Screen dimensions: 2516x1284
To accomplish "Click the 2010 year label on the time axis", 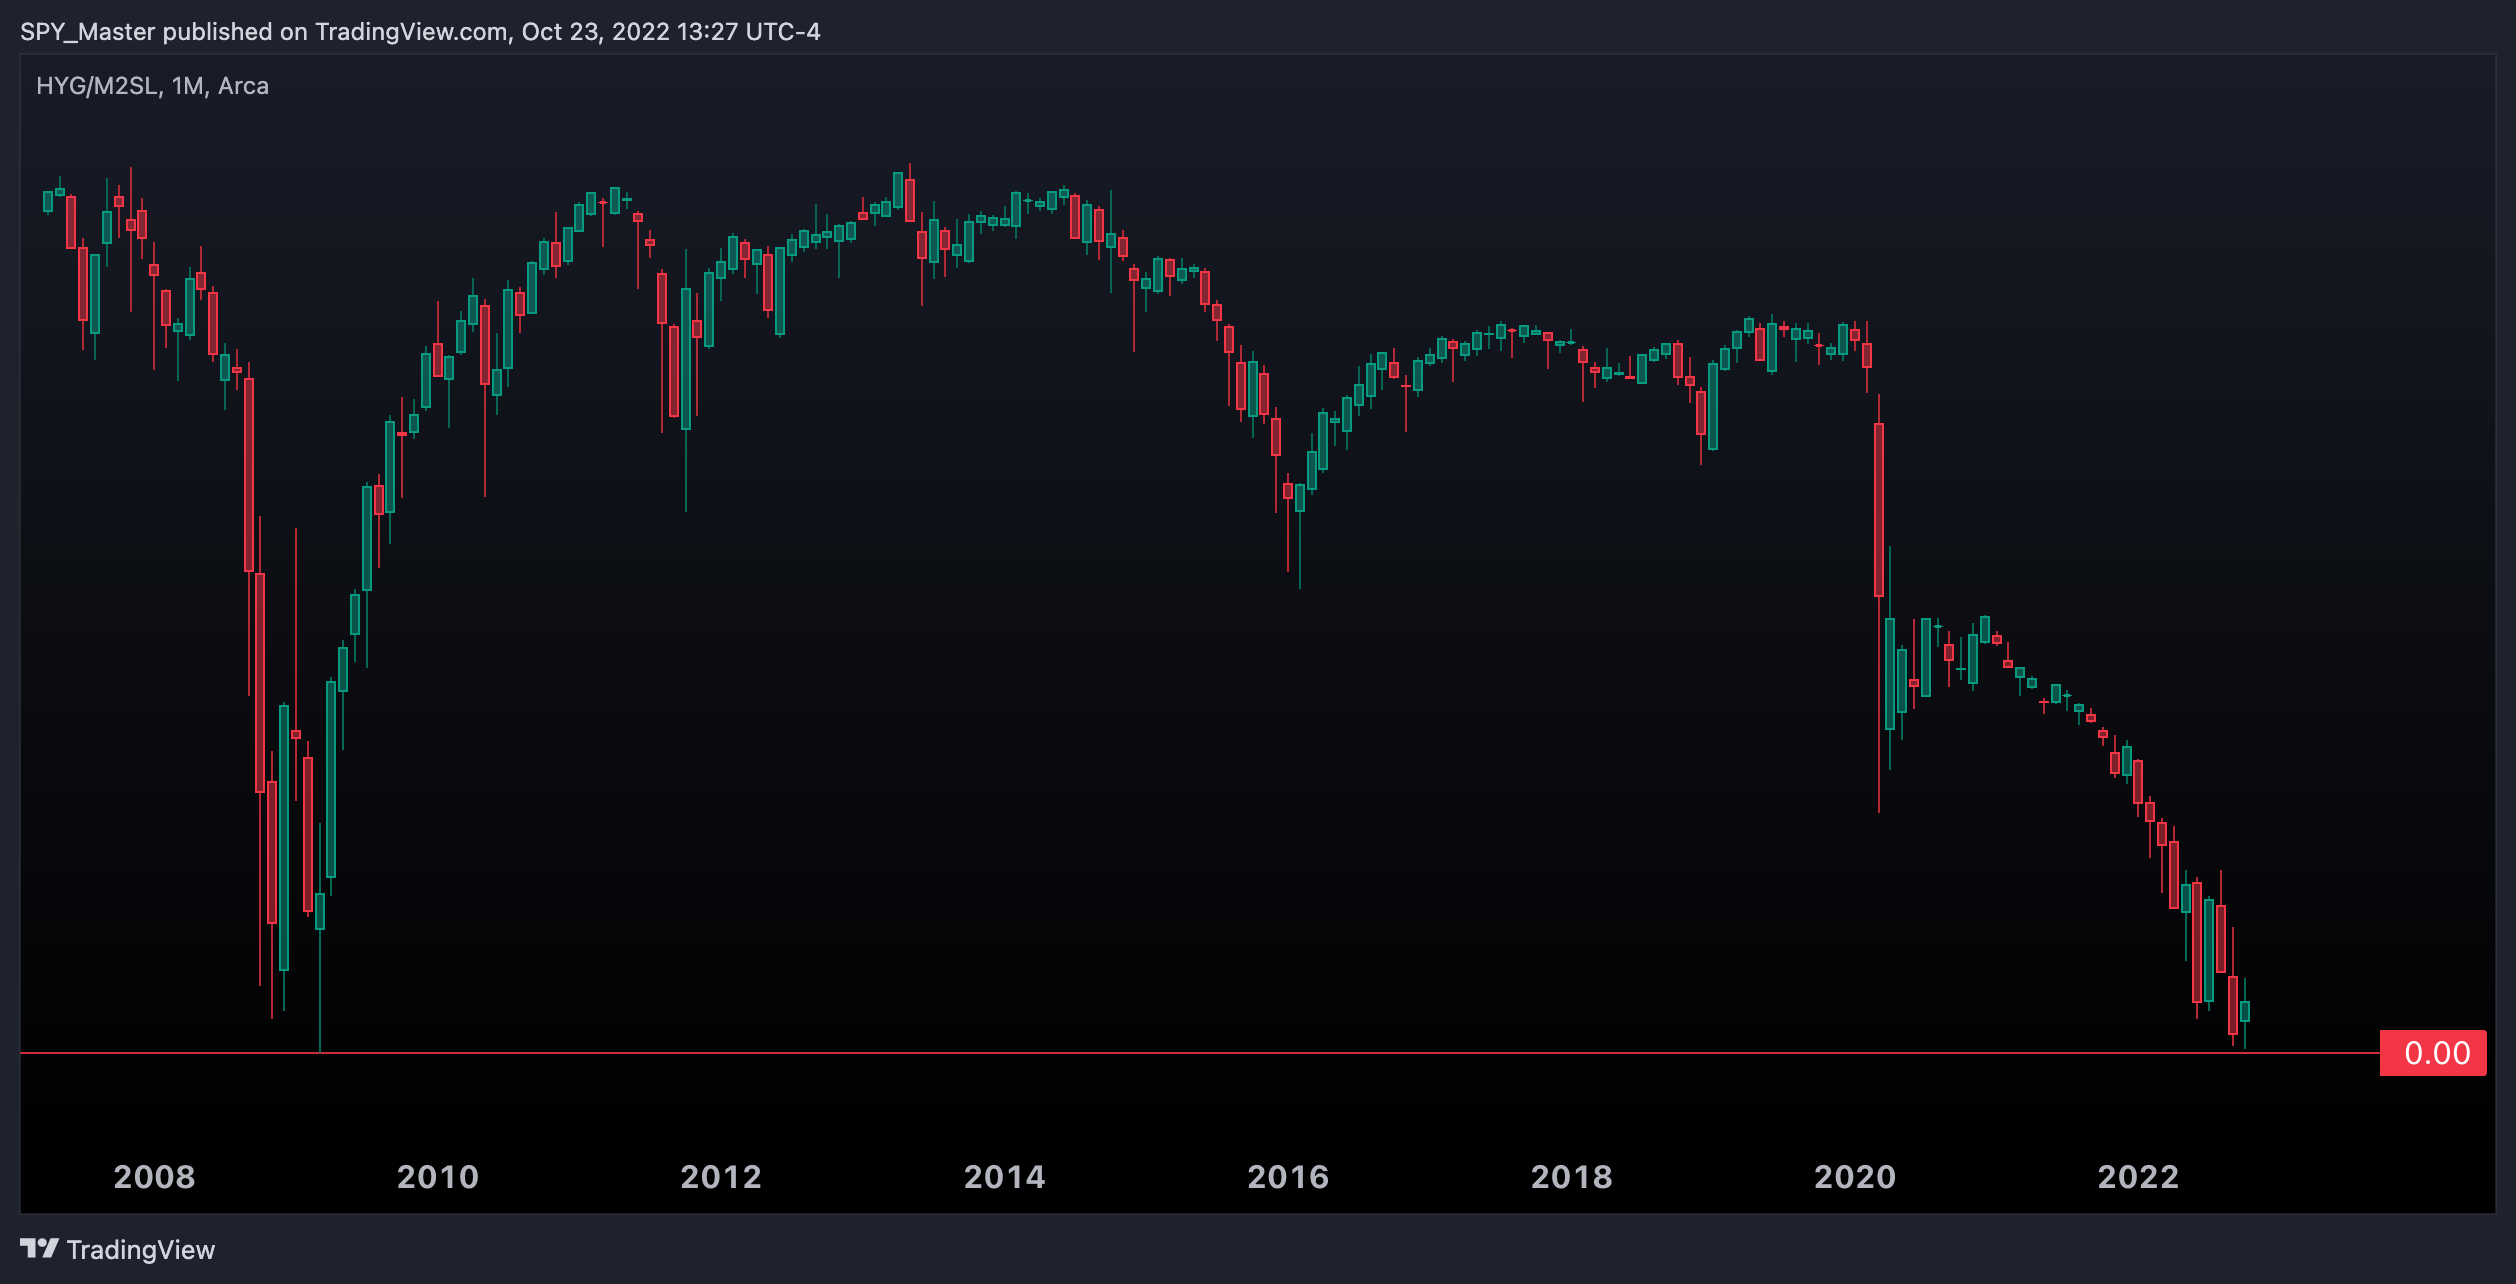I will (438, 1177).
